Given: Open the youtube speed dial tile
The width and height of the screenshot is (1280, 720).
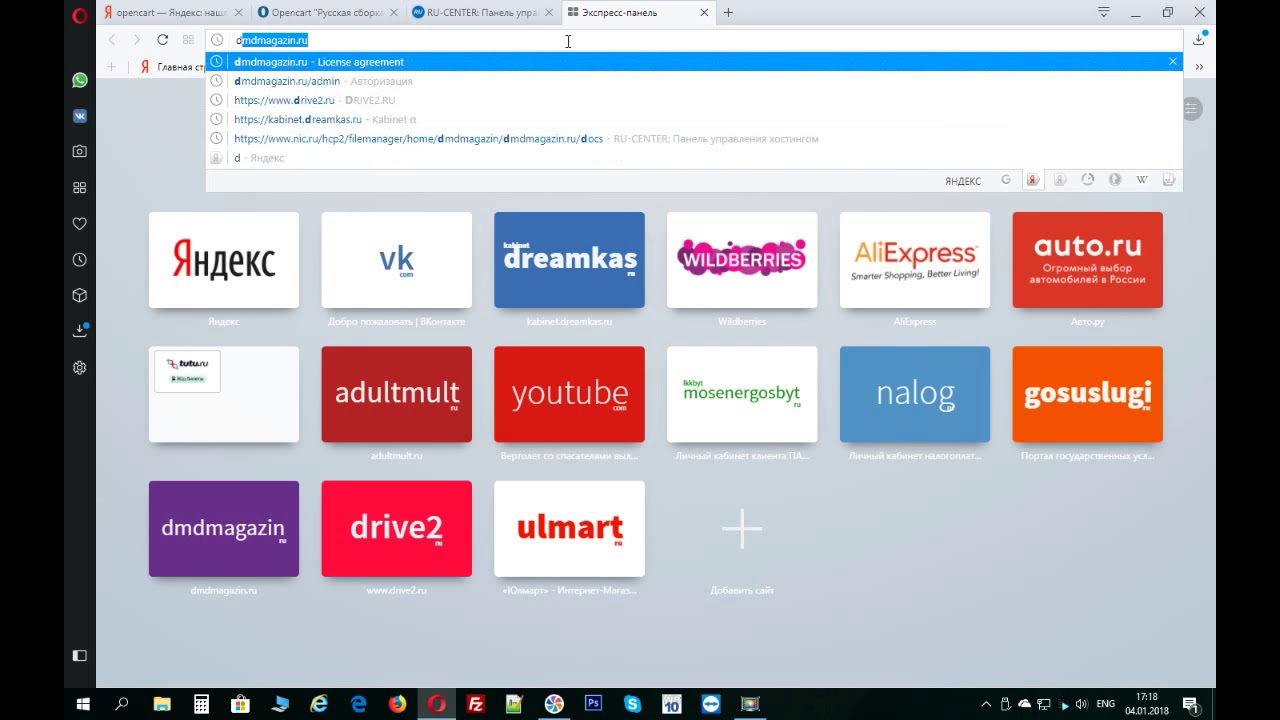Looking at the screenshot, I should 569,394.
